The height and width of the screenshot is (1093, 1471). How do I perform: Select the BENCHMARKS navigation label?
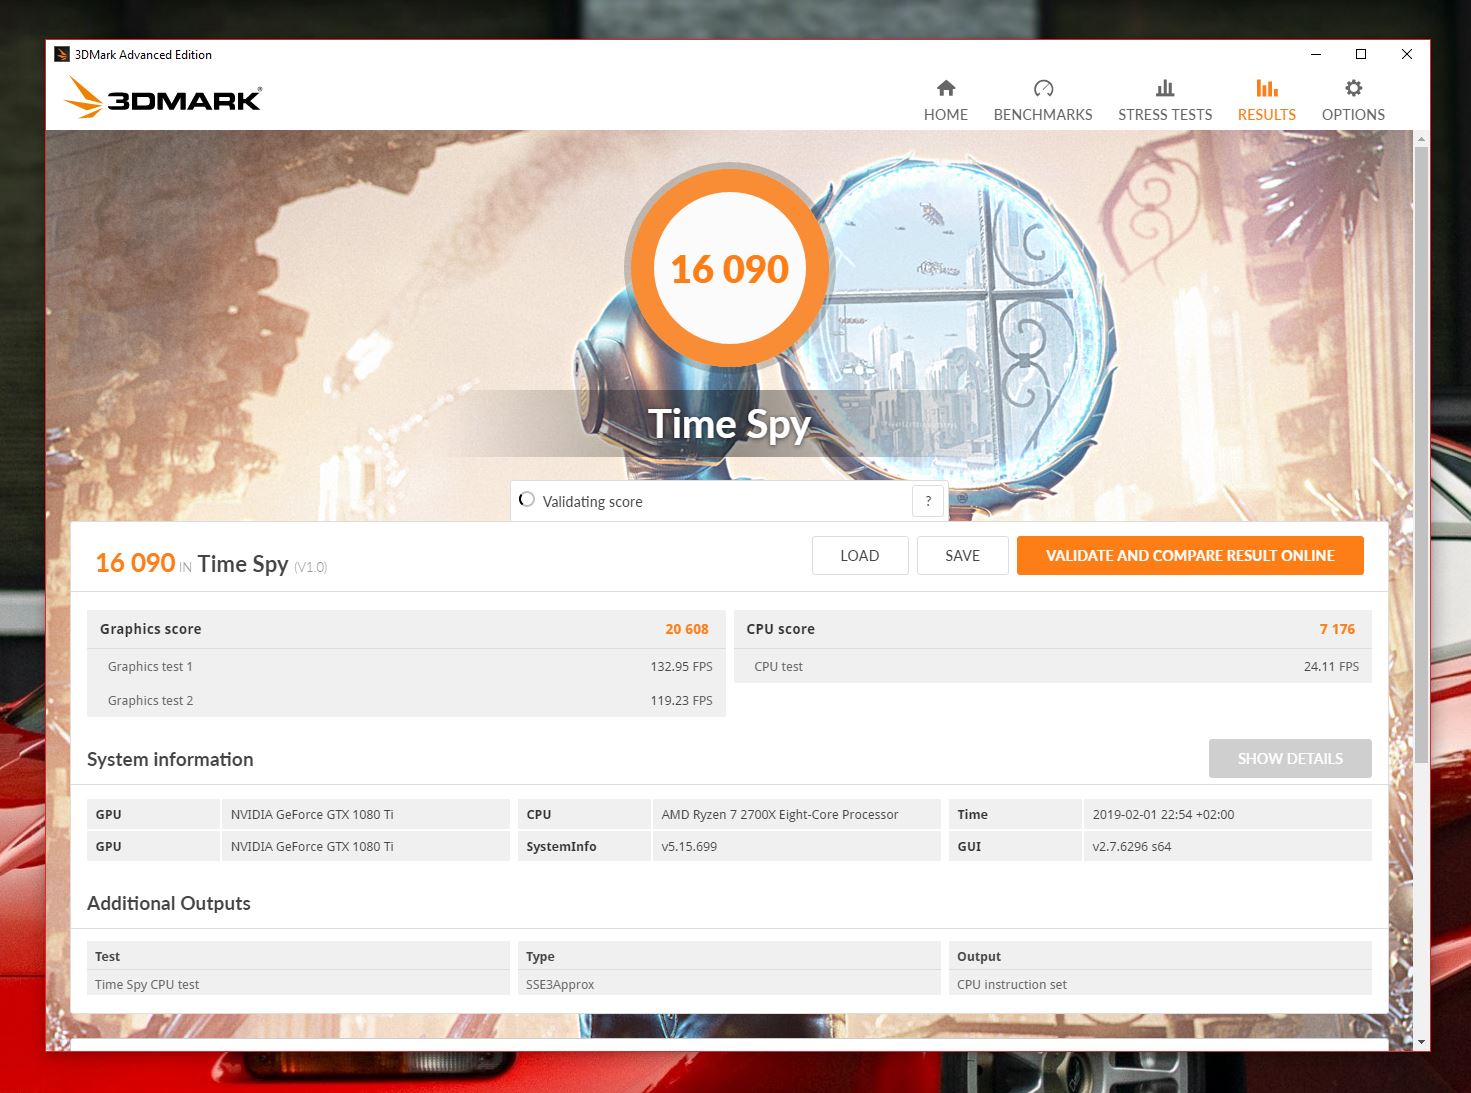point(1043,114)
